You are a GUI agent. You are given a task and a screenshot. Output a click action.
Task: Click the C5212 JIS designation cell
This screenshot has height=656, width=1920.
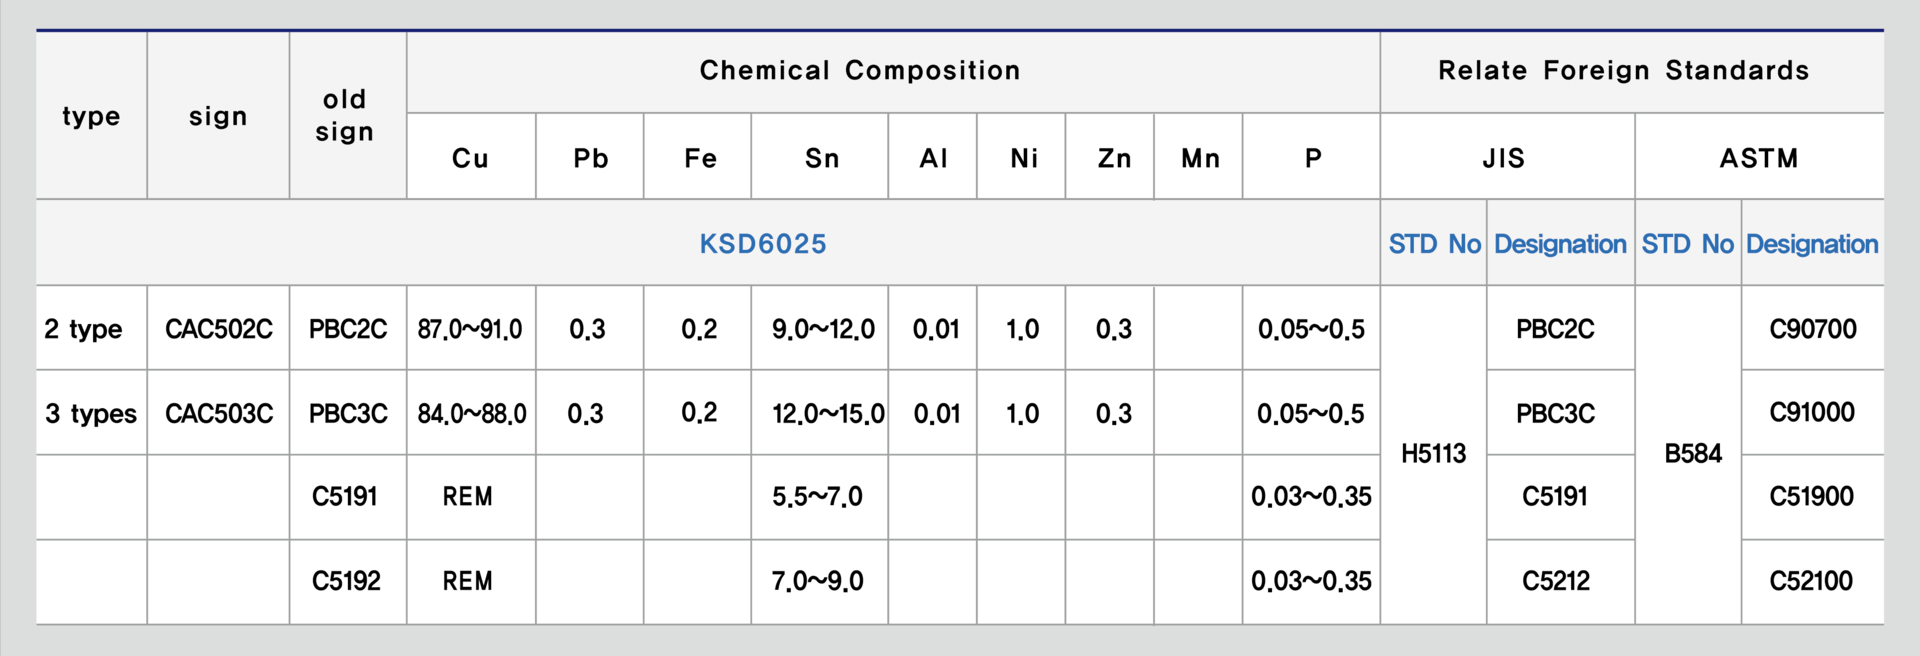tap(1556, 581)
